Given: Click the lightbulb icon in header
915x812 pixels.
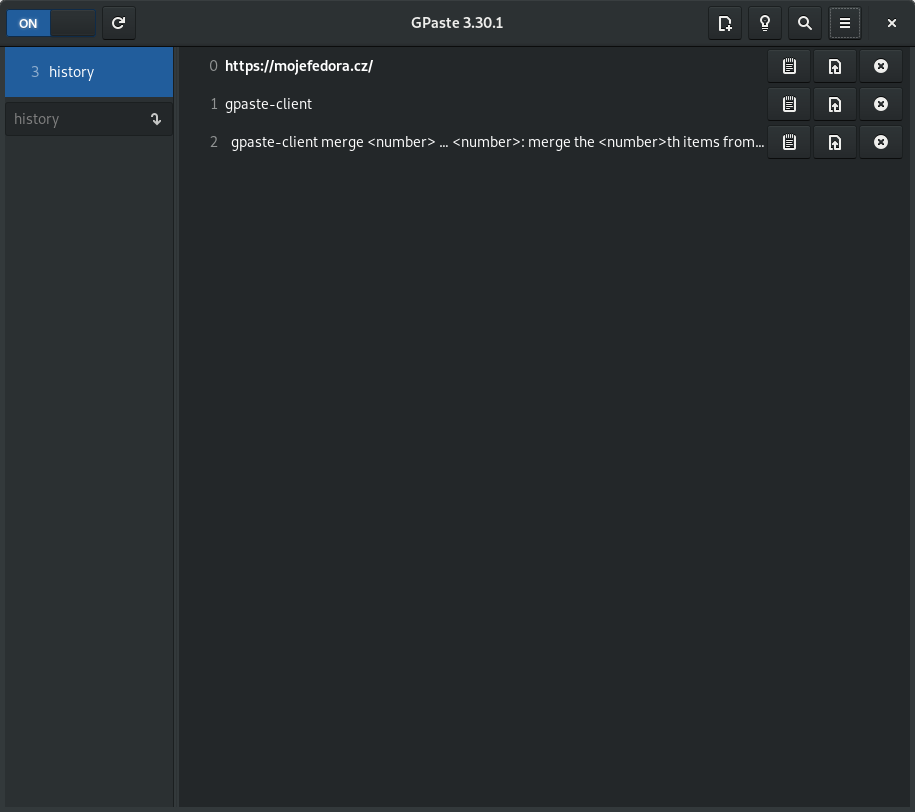Looking at the screenshot, I should pyautogui.click(x=765, y=23).
